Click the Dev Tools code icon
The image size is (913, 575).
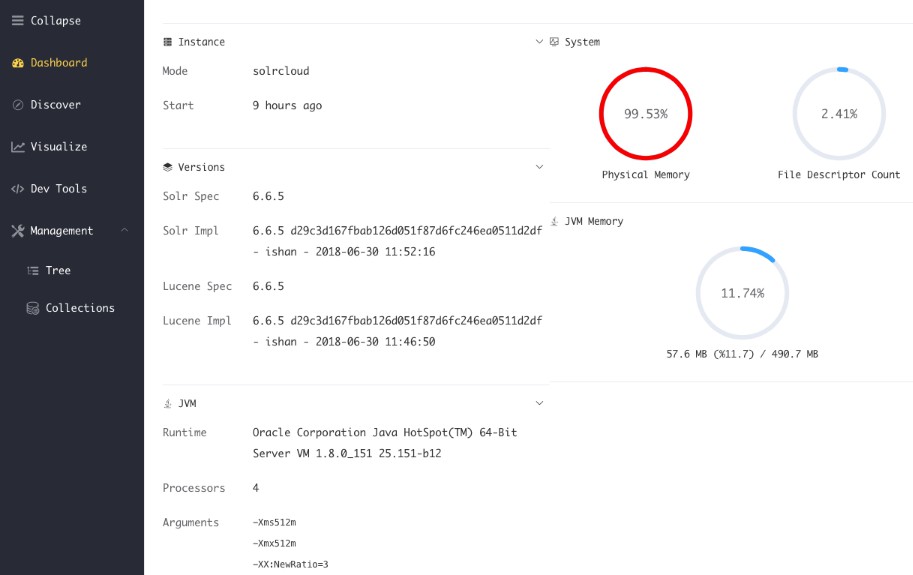[x=17, y=189]
